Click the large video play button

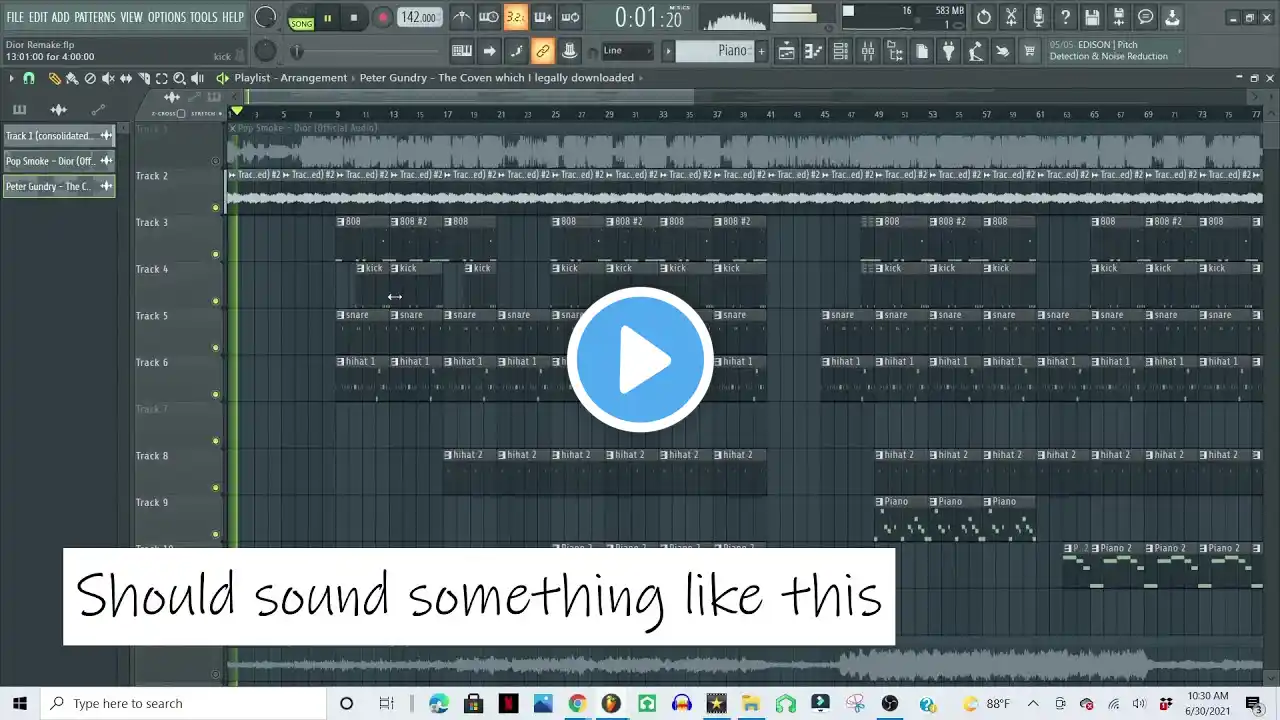tap(640, 360)
